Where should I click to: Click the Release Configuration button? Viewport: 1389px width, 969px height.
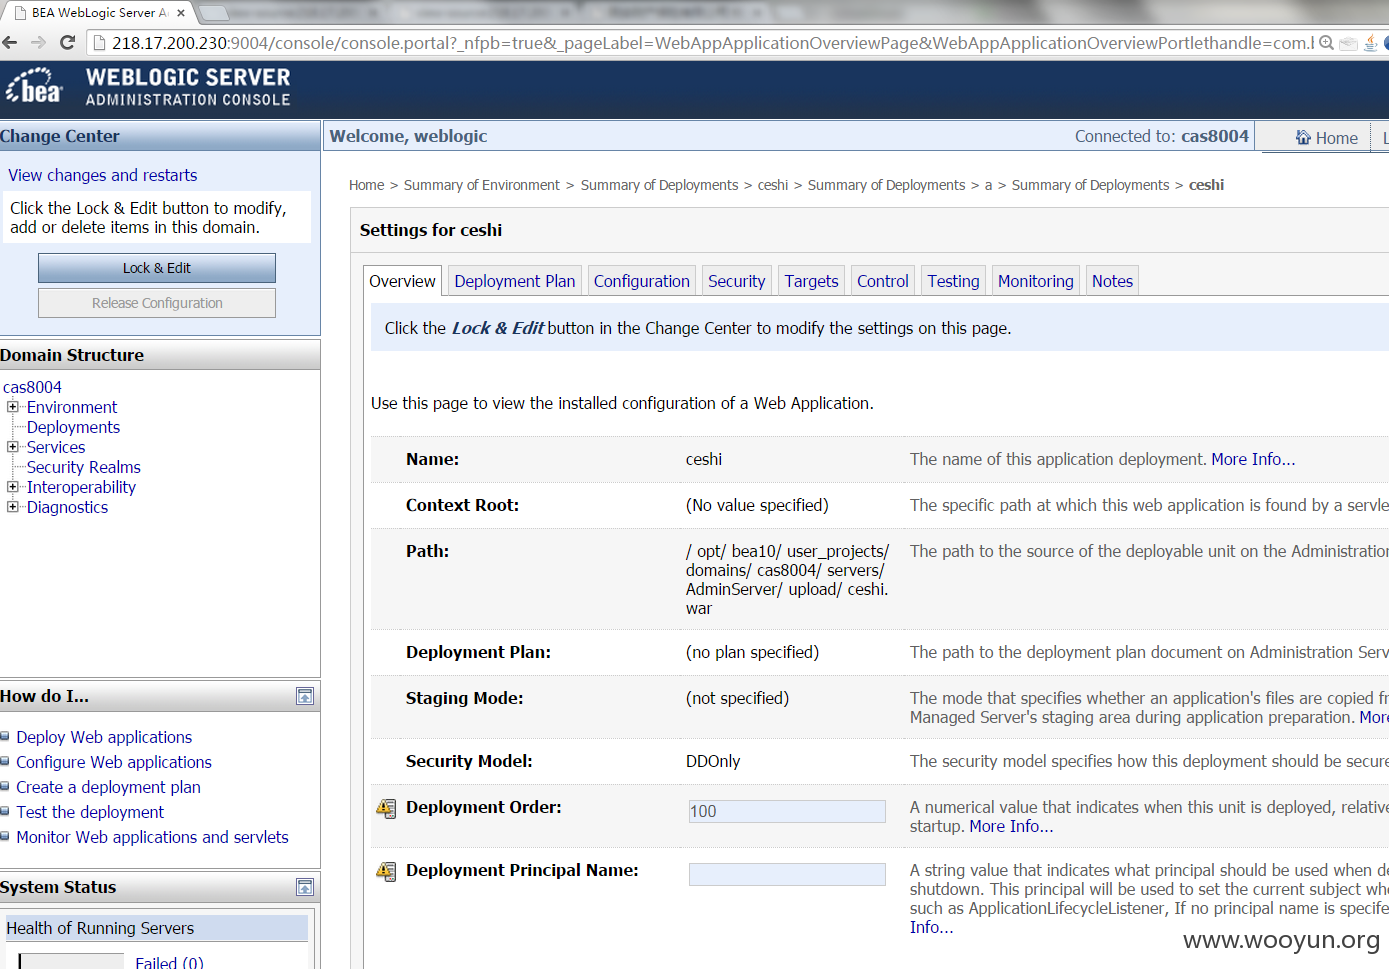coord(157,303)
